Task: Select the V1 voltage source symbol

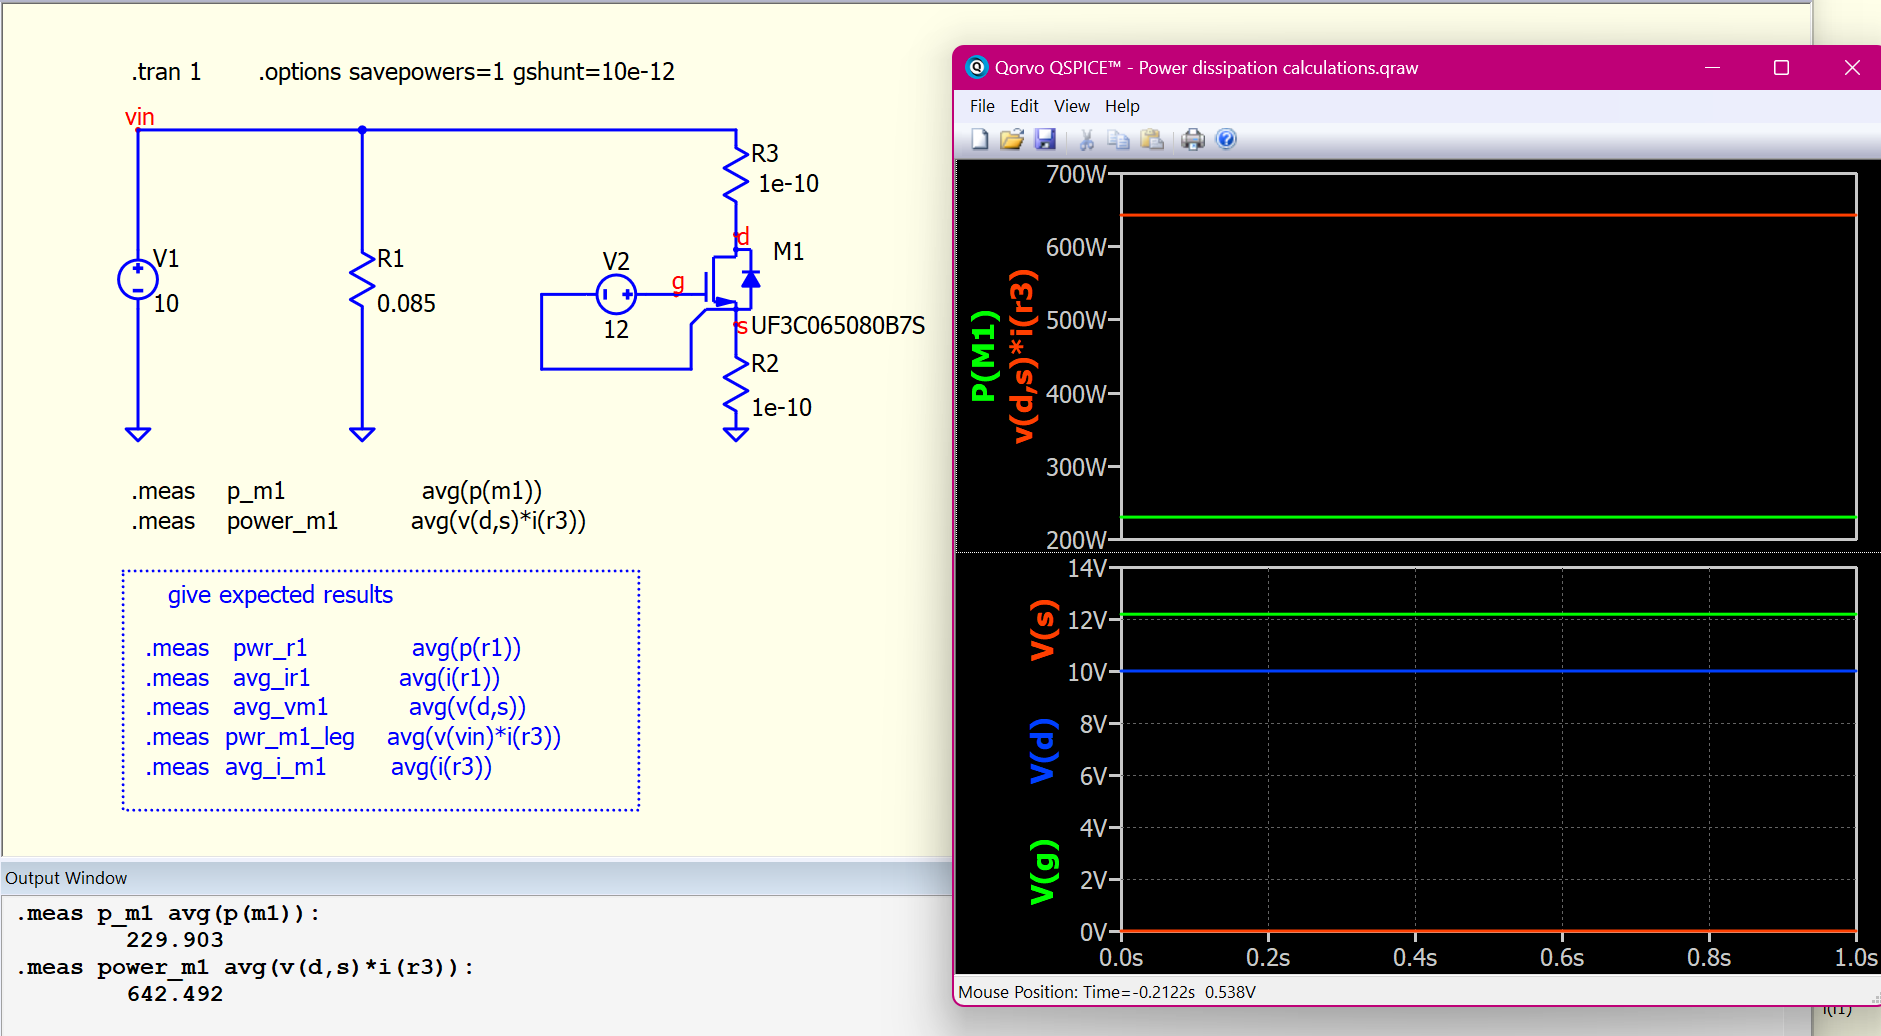Action: pos(138,280)
